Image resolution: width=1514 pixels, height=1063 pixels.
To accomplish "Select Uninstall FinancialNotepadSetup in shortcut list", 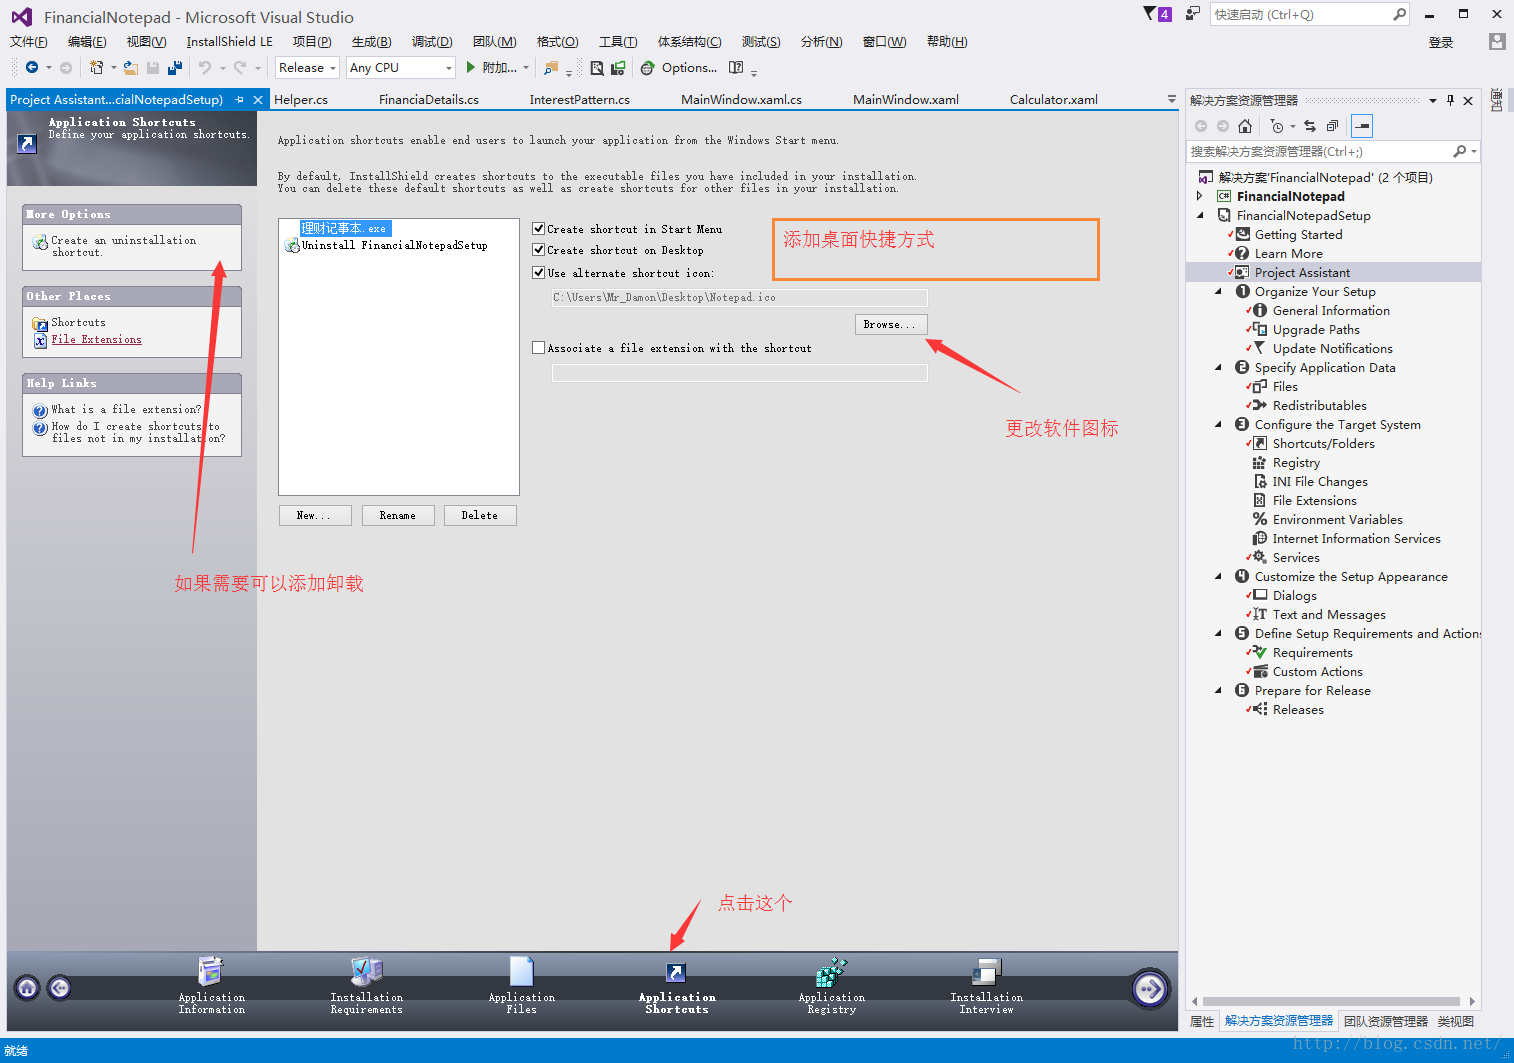I will click(x=394, y=245).
